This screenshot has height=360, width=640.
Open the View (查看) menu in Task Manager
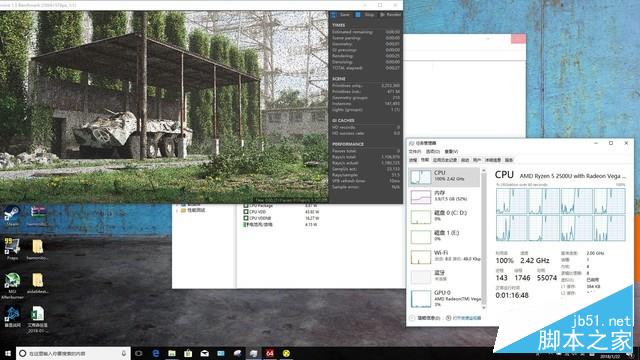[451, 151]
